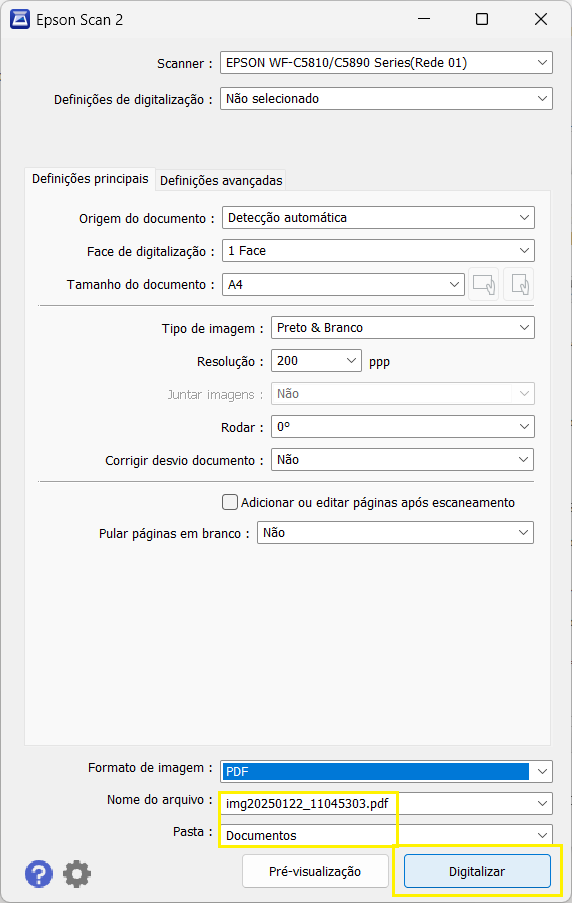Viewport: 572px width, 903px height.
Task: Open the Origem do documento dropdown
Action: click(x=378, y=218)
